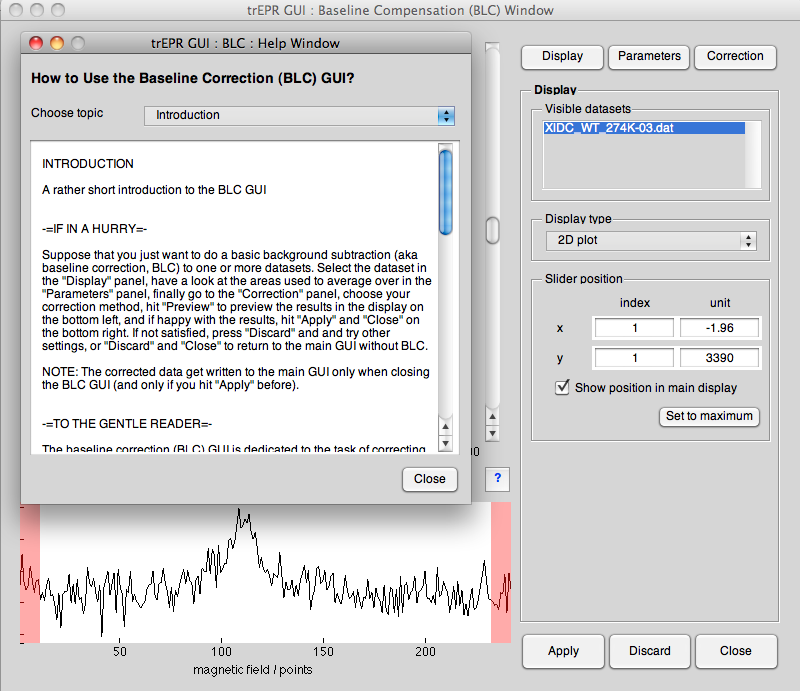Click the help text area introduction paragraph
800x691 pixels.
click(x=235, y=300)
